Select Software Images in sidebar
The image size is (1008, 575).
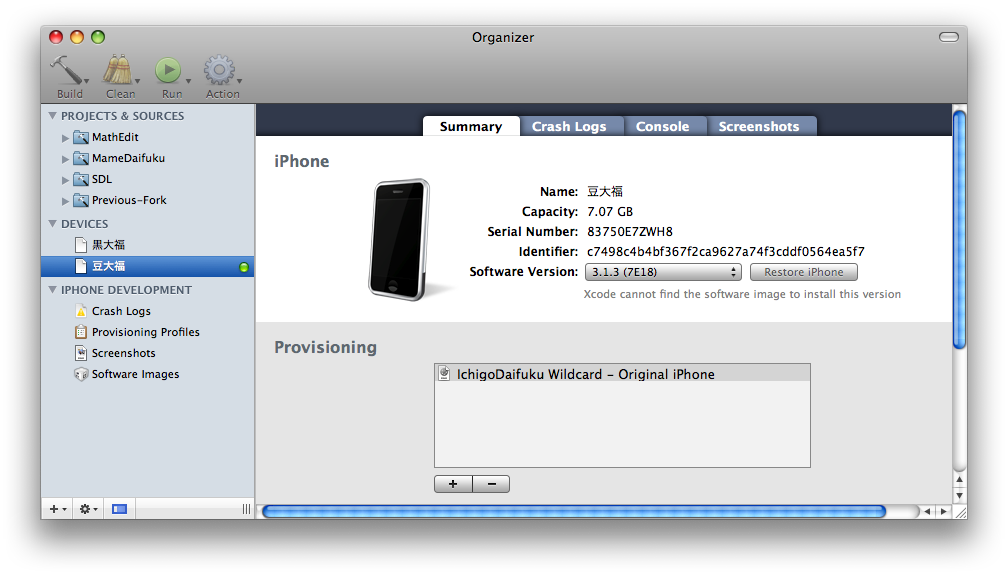click(x=135, y=374)
